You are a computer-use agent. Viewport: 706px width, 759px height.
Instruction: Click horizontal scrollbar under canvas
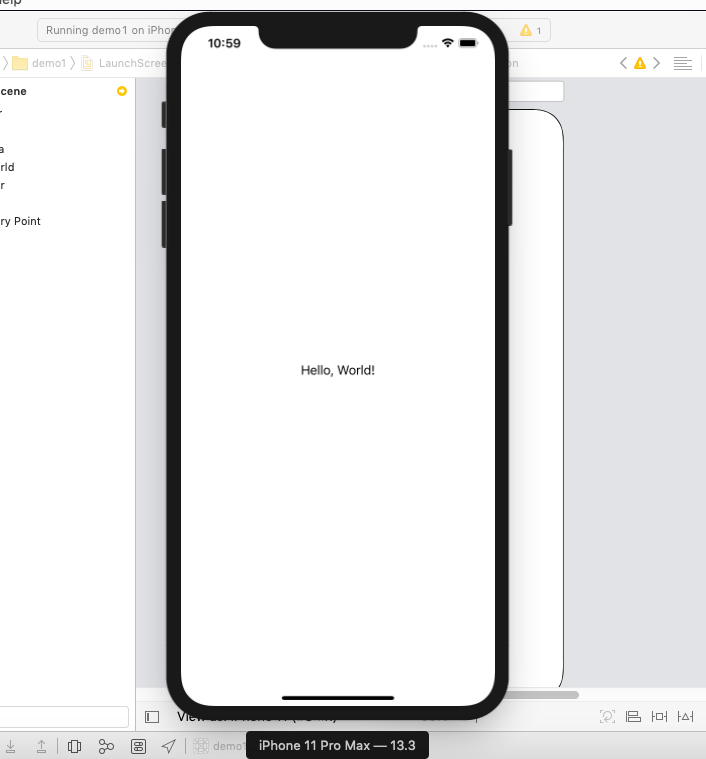tap(543, 695)
